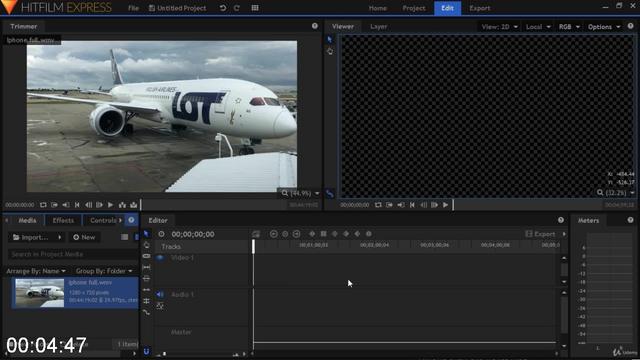The image size is (640, 360).
Task: Select the Viewer hand pan tool
Action: pyautogui.click(x=330, y=51)
